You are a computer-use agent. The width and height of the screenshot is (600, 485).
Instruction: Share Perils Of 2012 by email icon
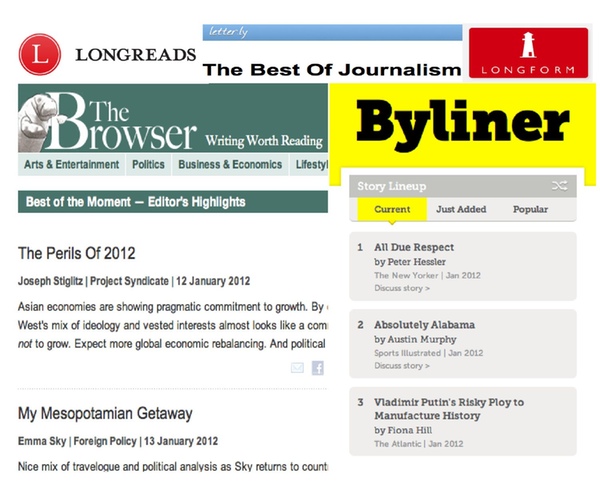click(297, 368)
